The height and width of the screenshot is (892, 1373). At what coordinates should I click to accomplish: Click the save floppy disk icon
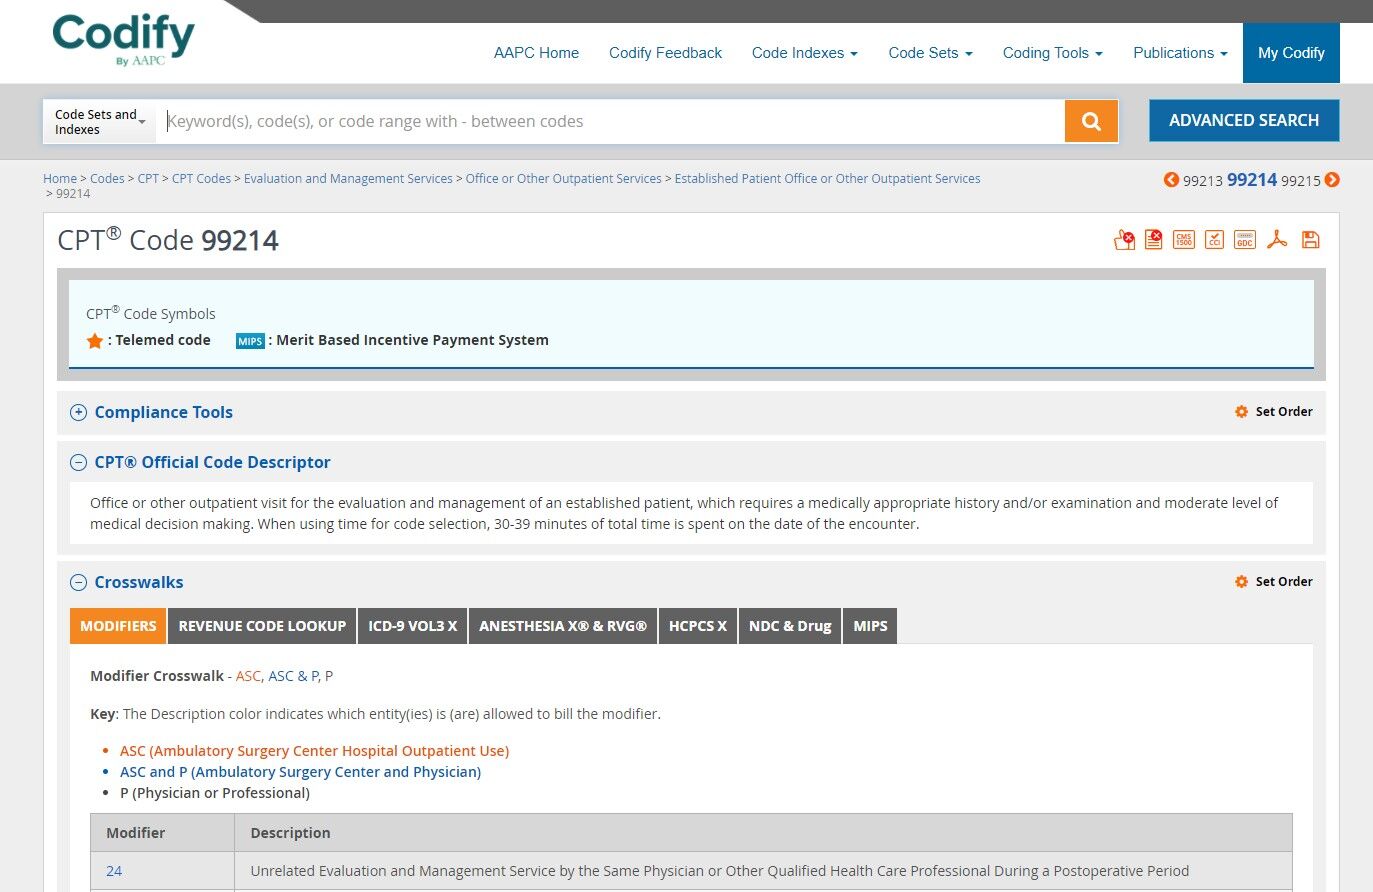tap(1311, 240)
